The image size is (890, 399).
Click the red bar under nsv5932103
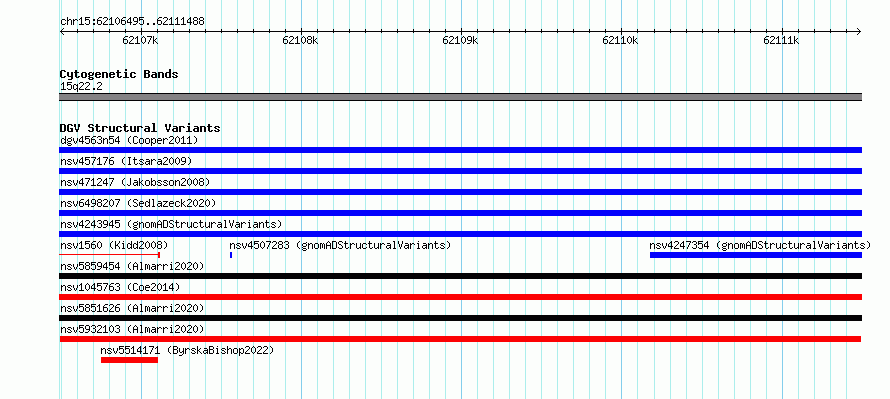pos(460,339)
